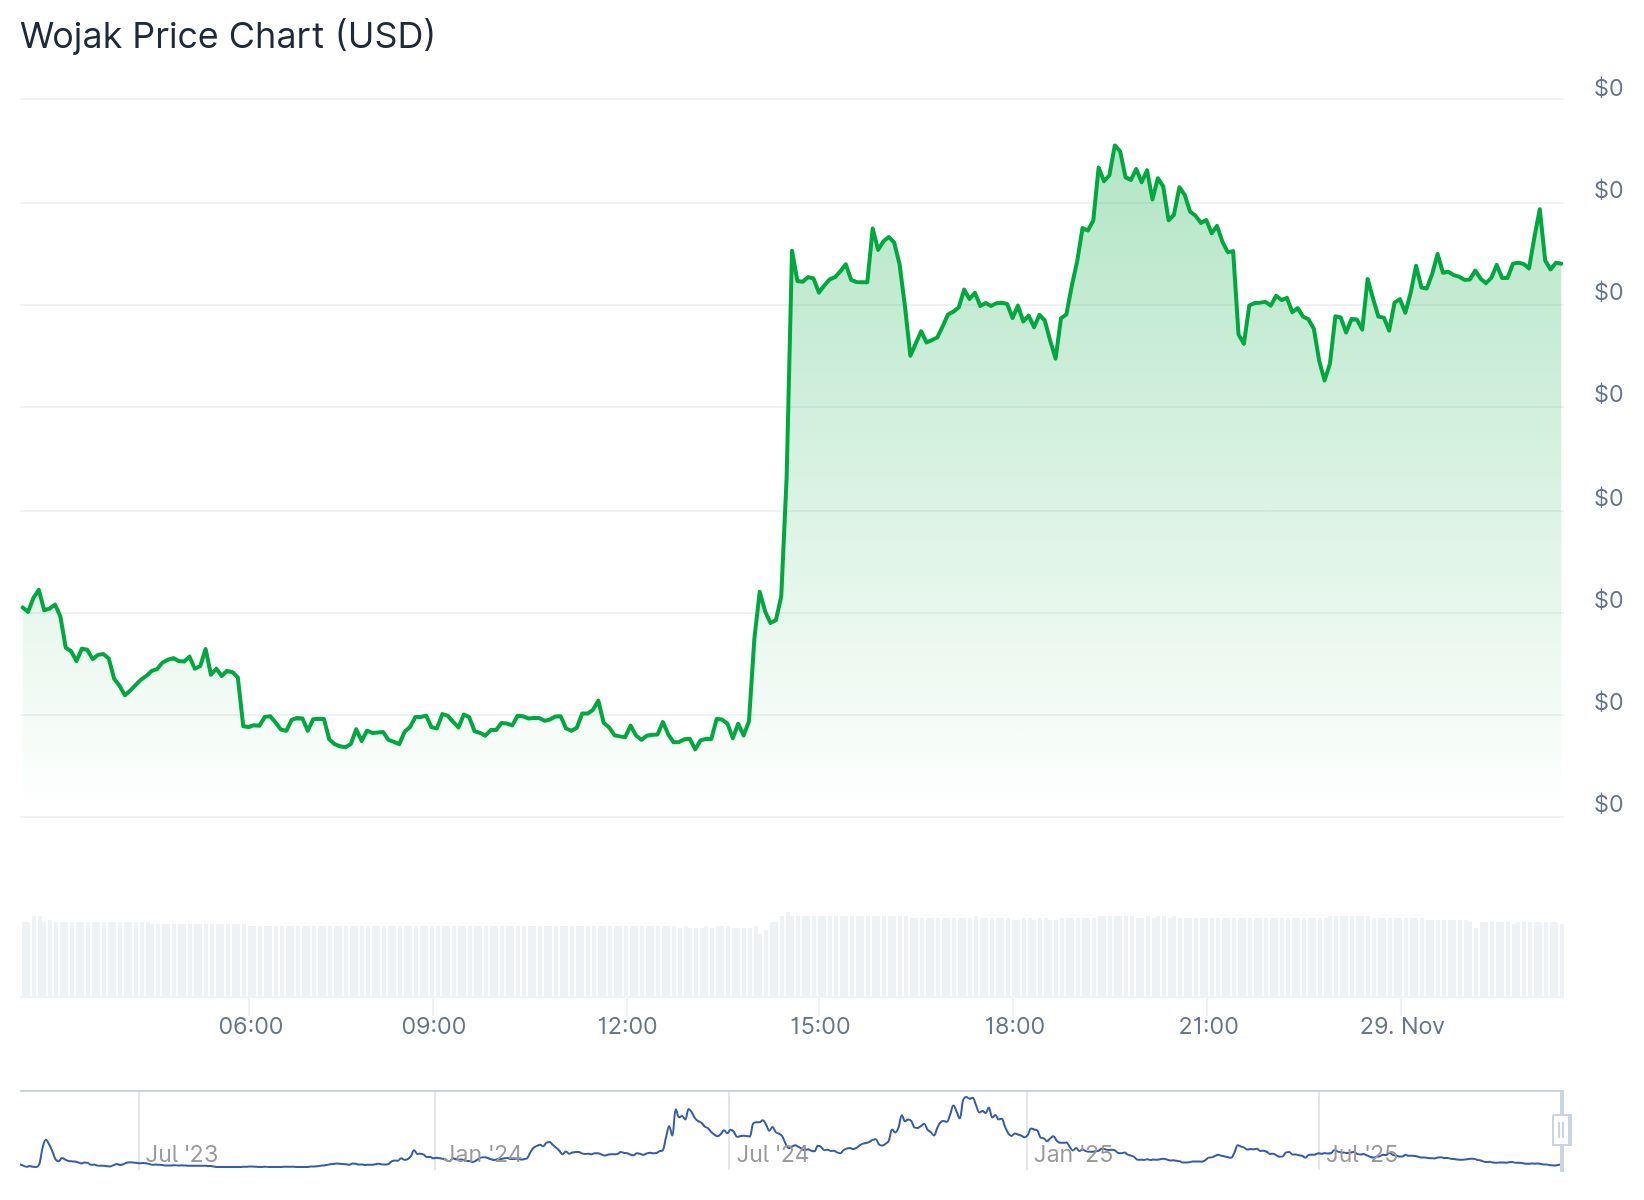
Task: Select Jan '25 in the overview navigator
Action: click(x=1073, y=1154)
